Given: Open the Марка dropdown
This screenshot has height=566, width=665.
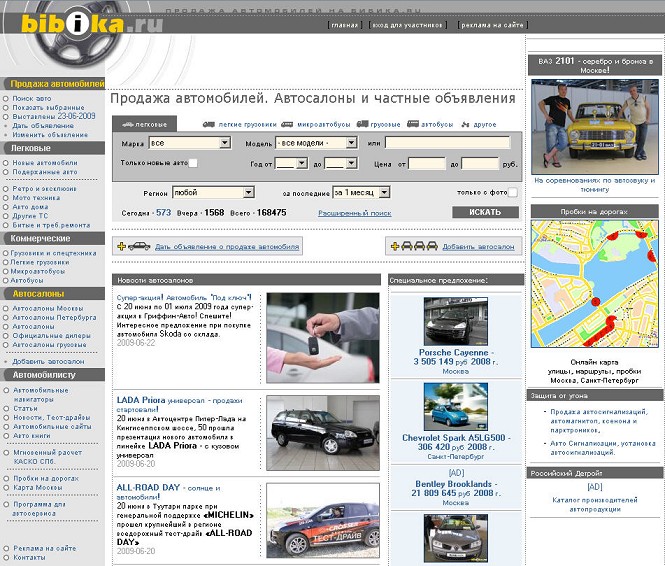Looking at the screenshot, I should tap(190, 143).
